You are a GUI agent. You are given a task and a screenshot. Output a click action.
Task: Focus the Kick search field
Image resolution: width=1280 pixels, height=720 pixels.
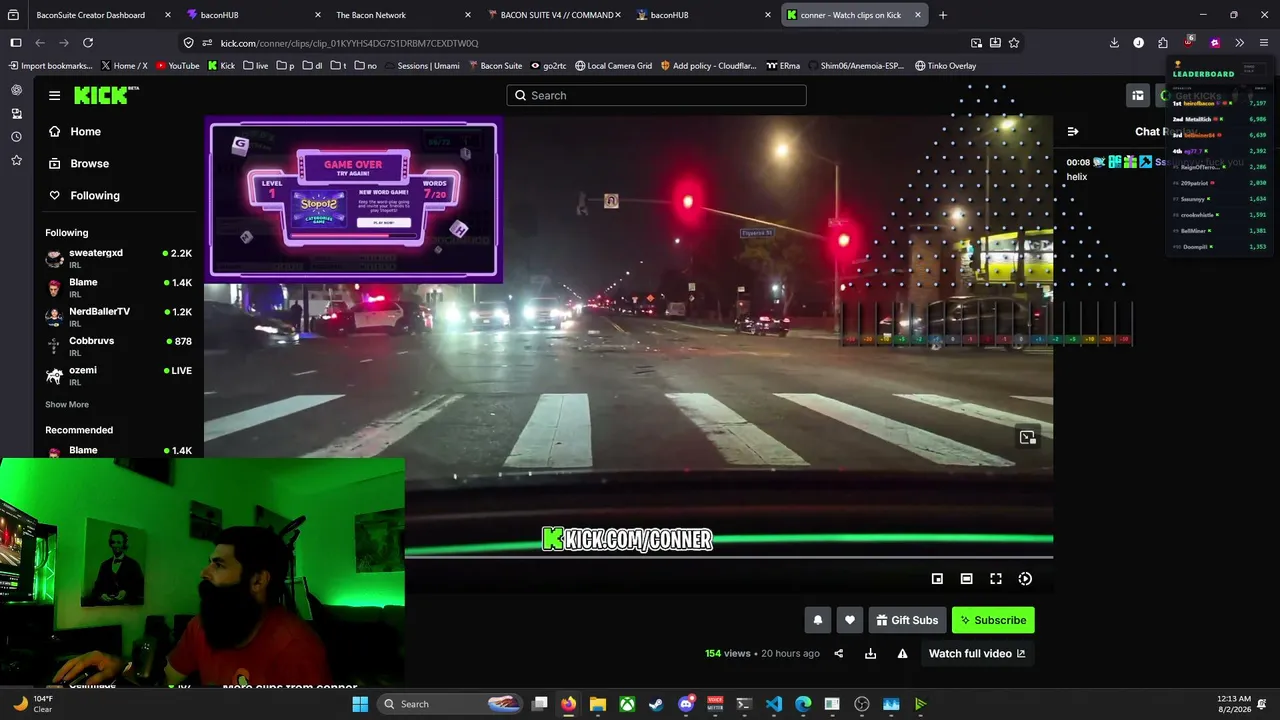pos(656,95)
